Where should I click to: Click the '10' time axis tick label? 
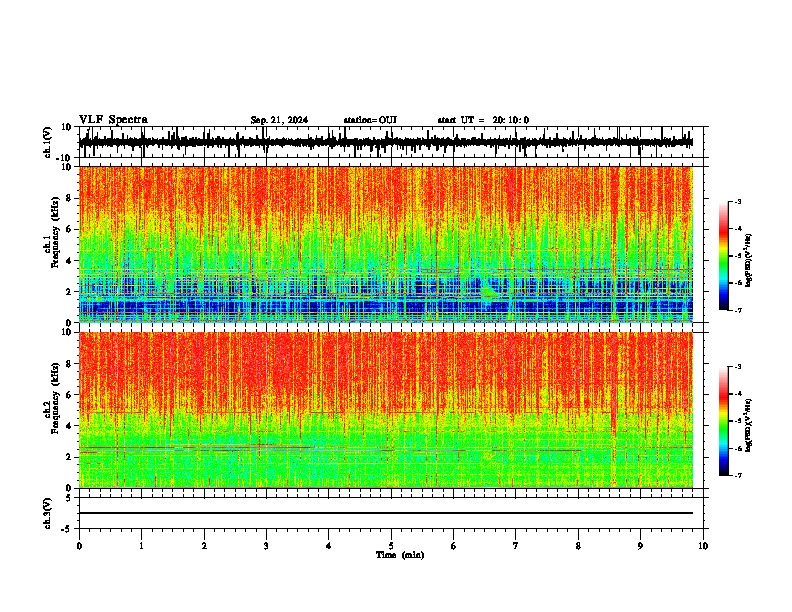coord(703,546)
